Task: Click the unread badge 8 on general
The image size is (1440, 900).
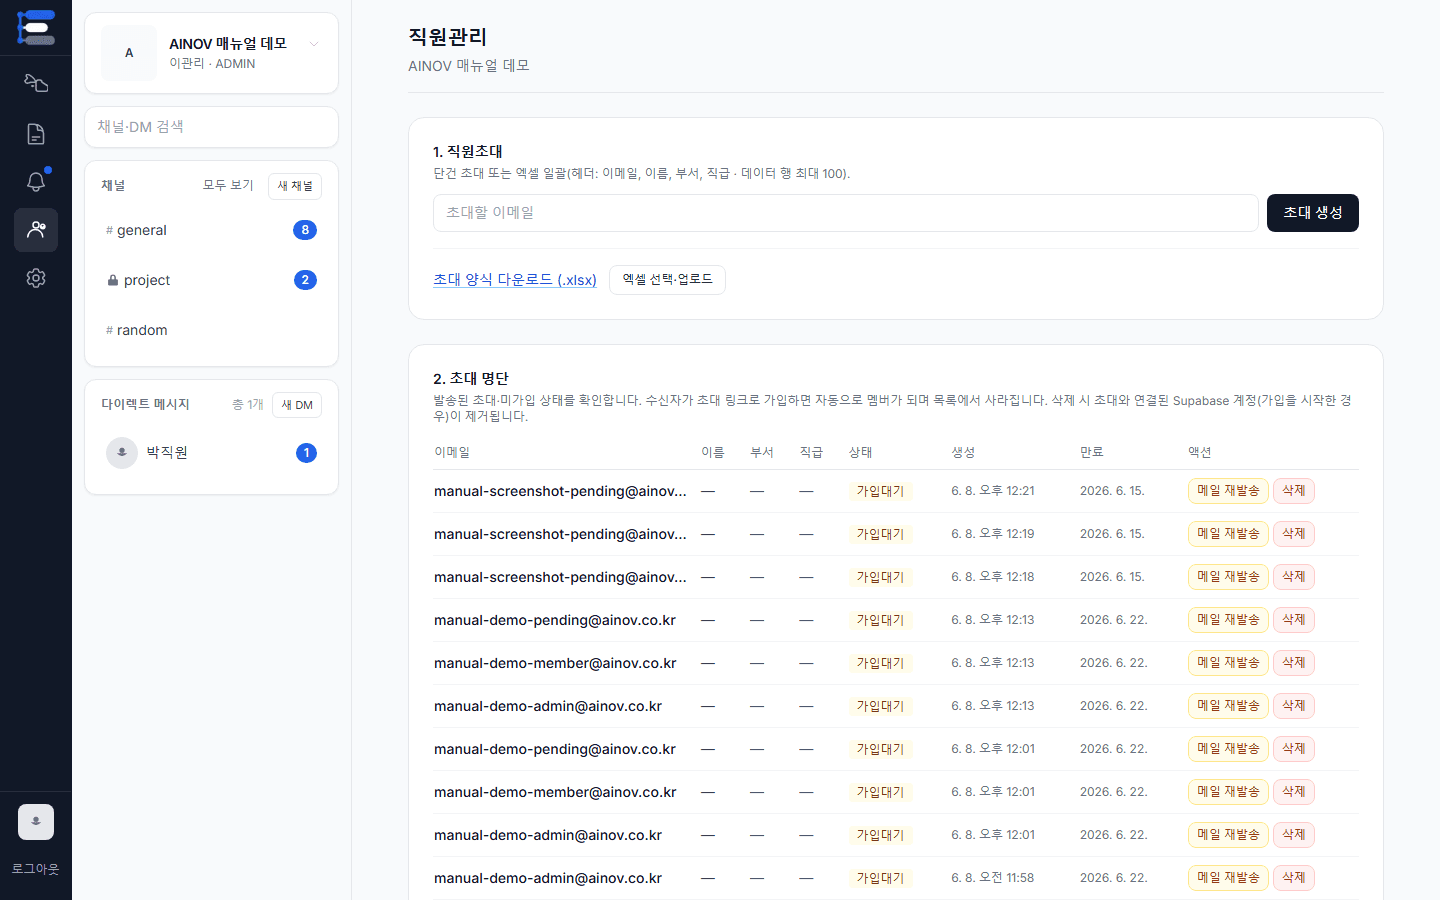Action: click(305, 230)
